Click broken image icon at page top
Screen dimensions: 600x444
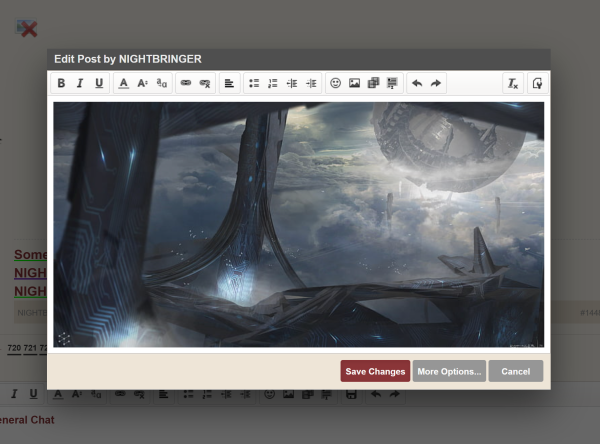(26, 29)
